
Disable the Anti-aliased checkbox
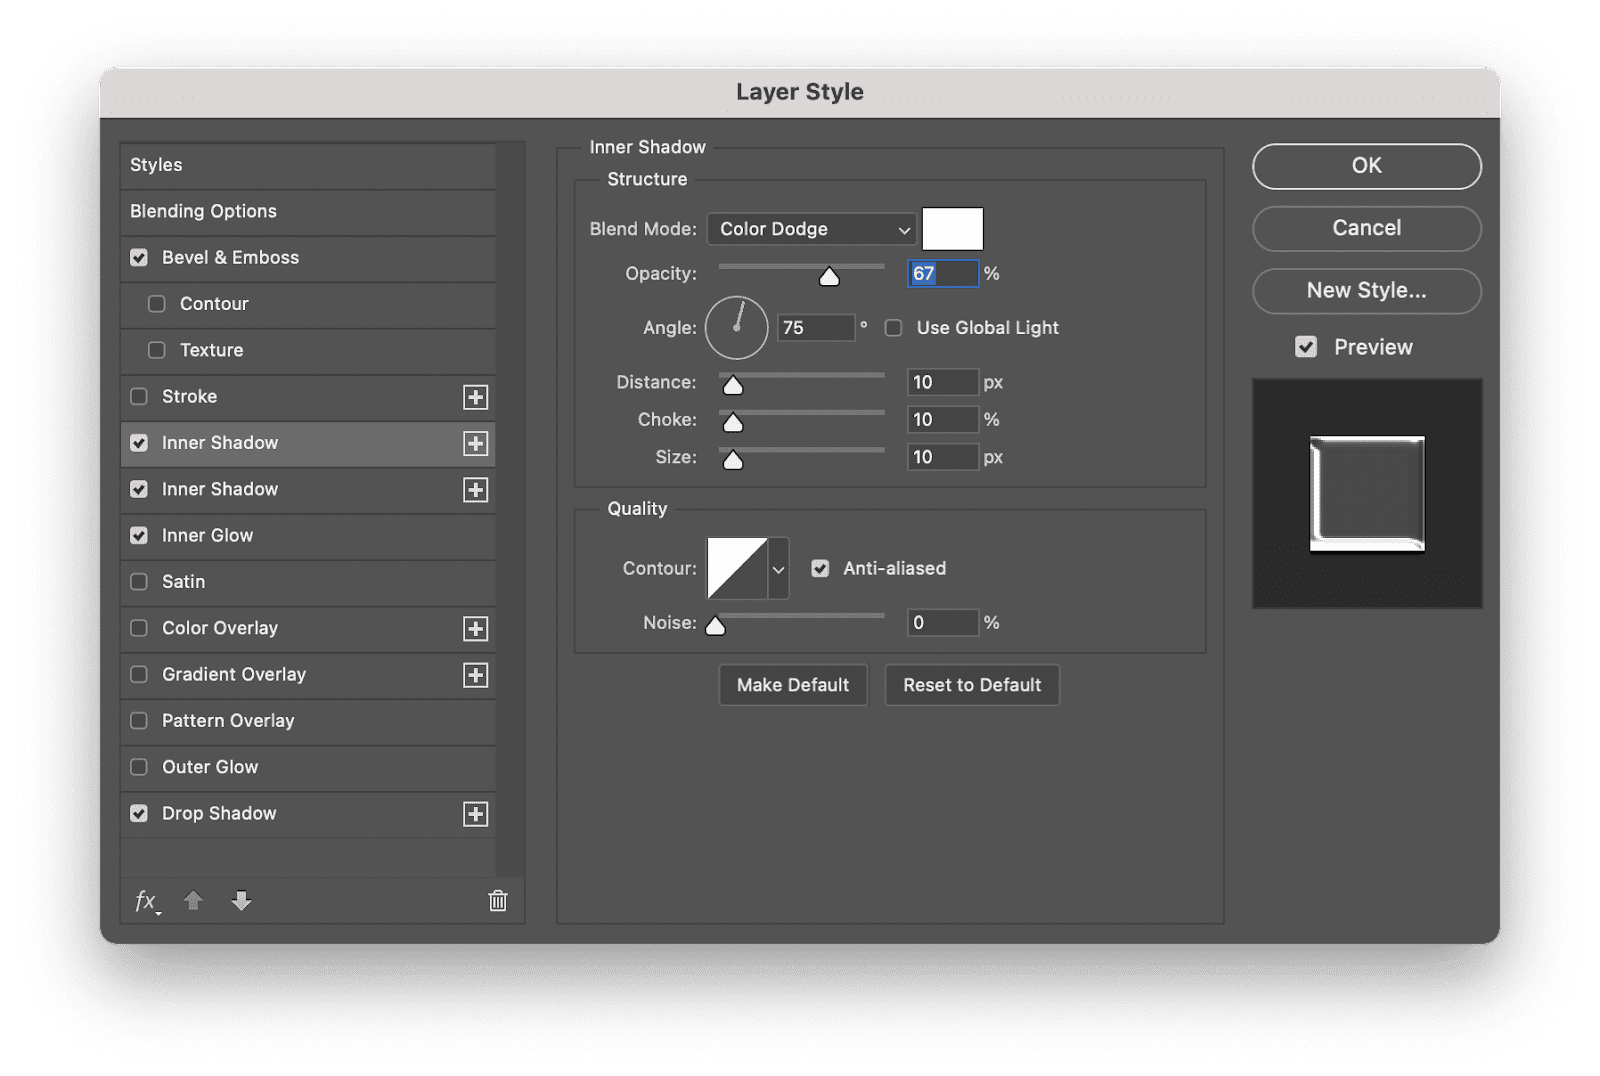point(820,568)
